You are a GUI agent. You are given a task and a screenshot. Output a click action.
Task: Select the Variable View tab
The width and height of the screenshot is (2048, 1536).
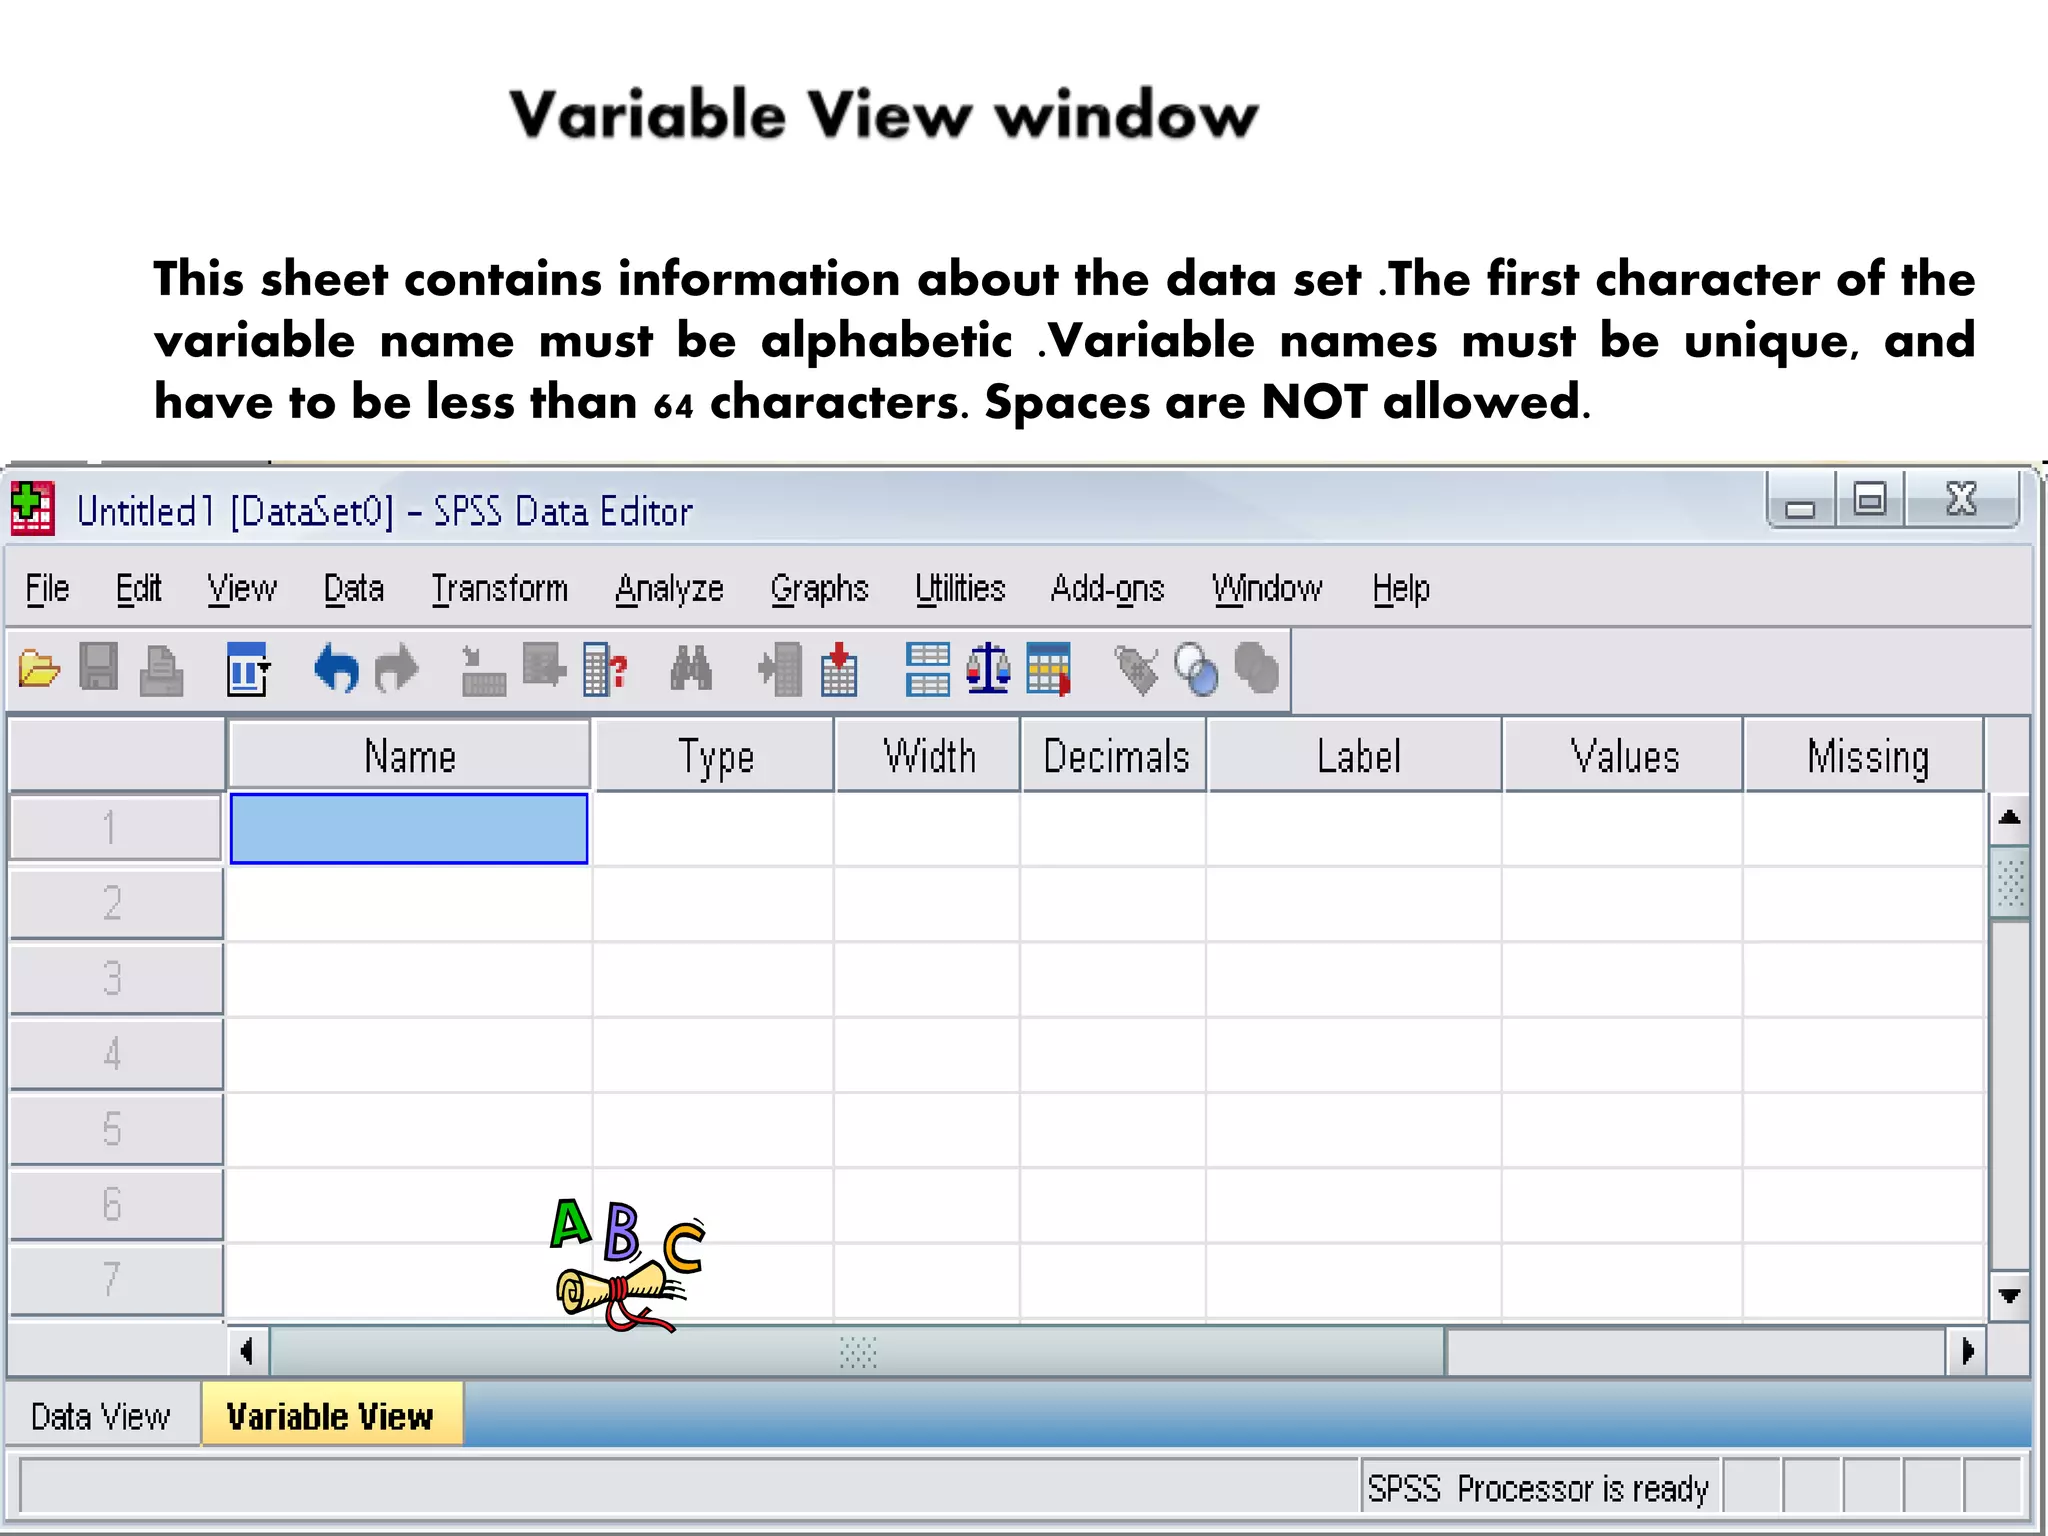(331, 1416)
